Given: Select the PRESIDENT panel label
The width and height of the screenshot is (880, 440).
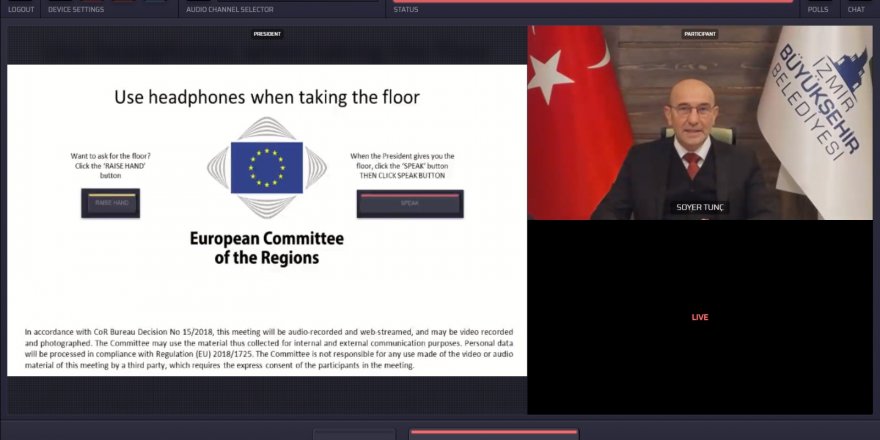Looking at the screenshot, I should click(267, 34).
